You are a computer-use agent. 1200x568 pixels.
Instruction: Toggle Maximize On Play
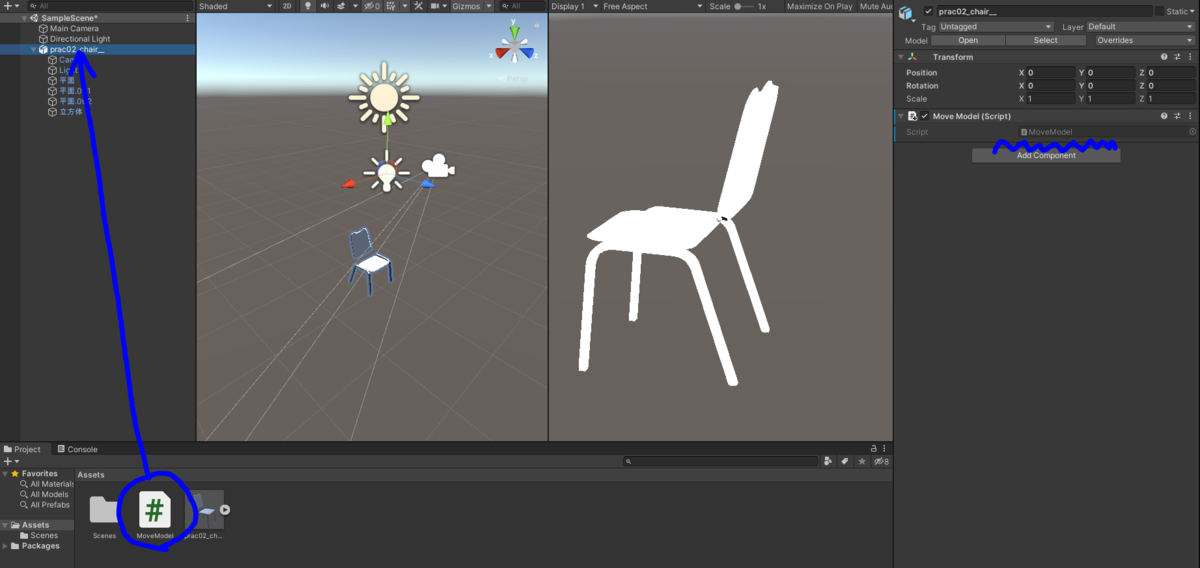[819, 6]
